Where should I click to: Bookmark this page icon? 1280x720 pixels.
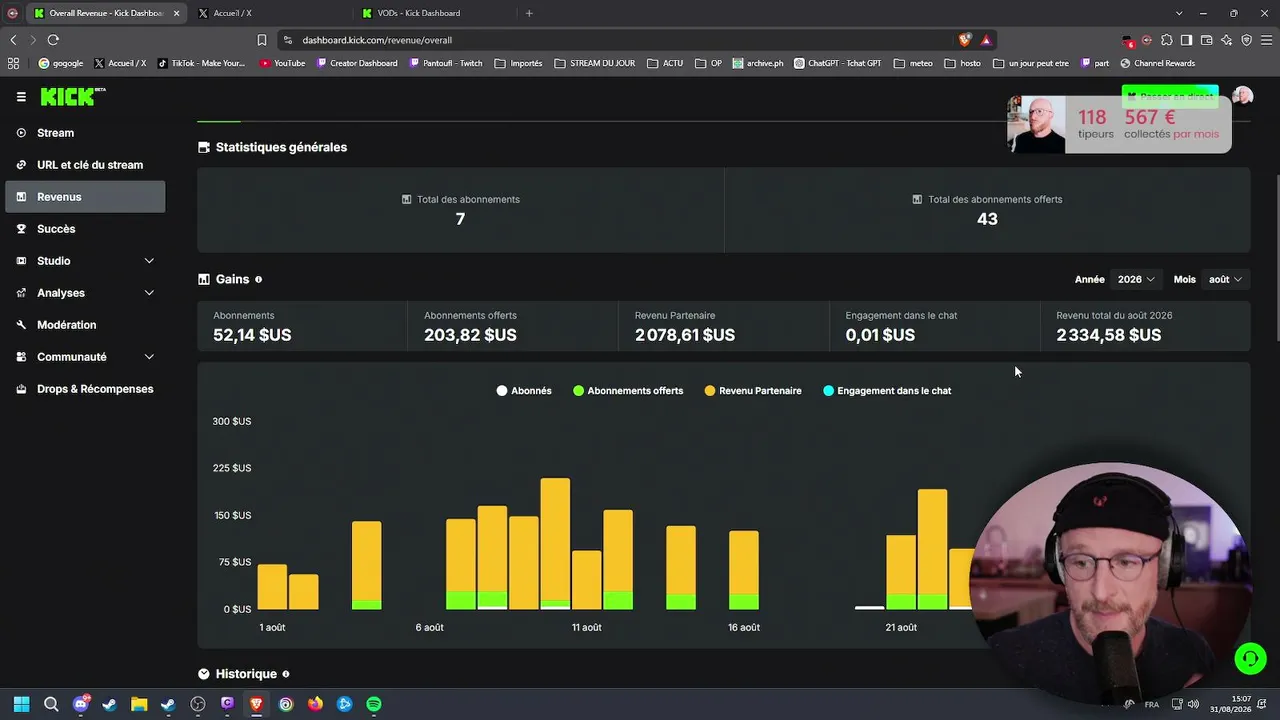(262, 40)
